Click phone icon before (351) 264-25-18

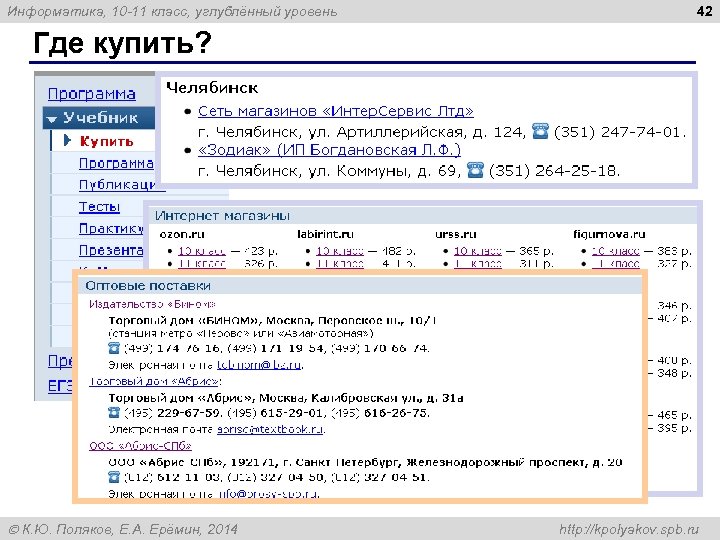[x=475, y=170]
